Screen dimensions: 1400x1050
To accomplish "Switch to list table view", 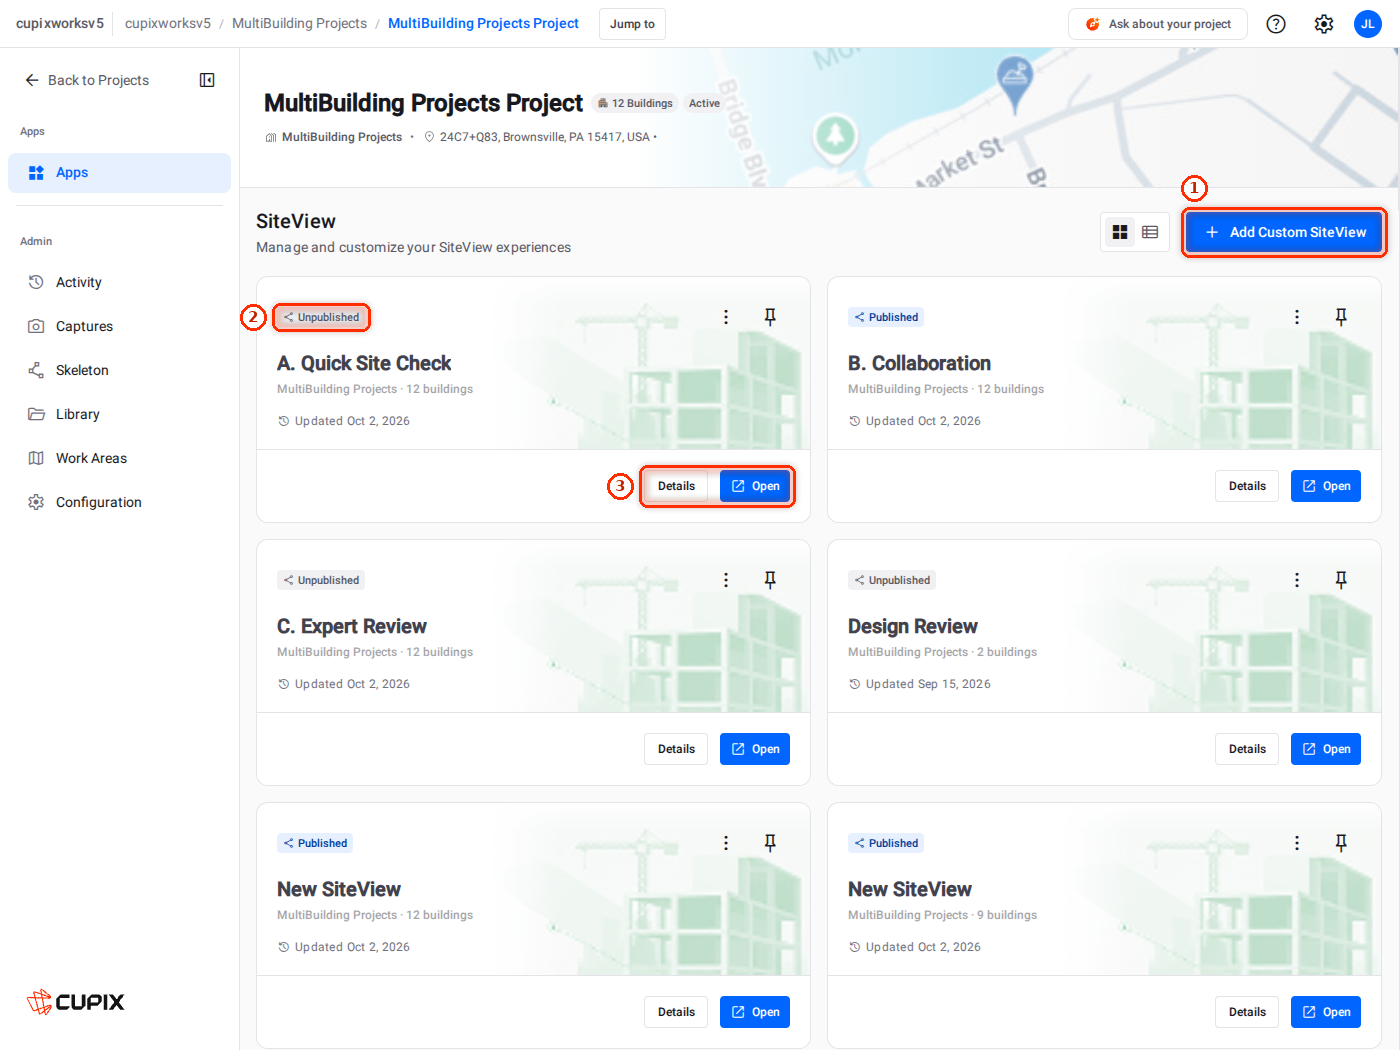I will tap(1150, 232).
